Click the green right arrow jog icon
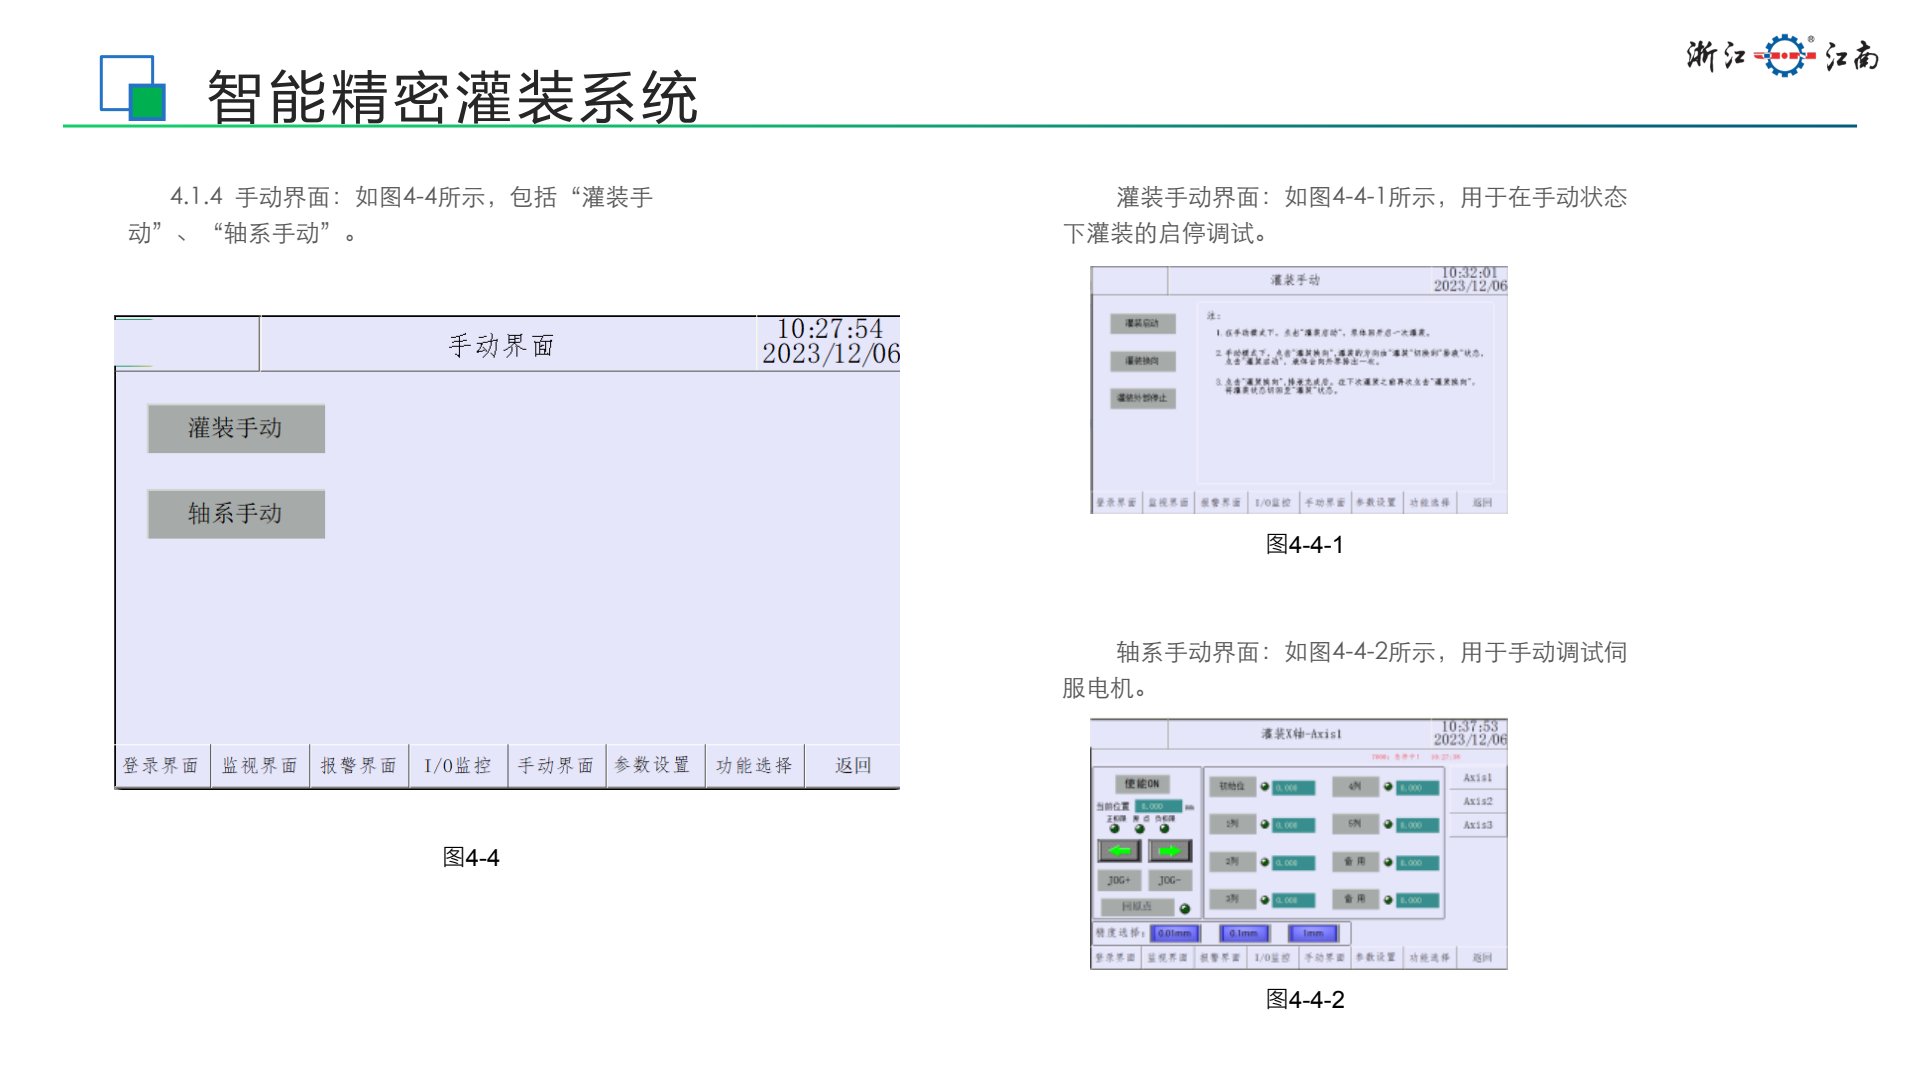Viewport: 1920px width, 1080px height. (x=1169, y=851)
